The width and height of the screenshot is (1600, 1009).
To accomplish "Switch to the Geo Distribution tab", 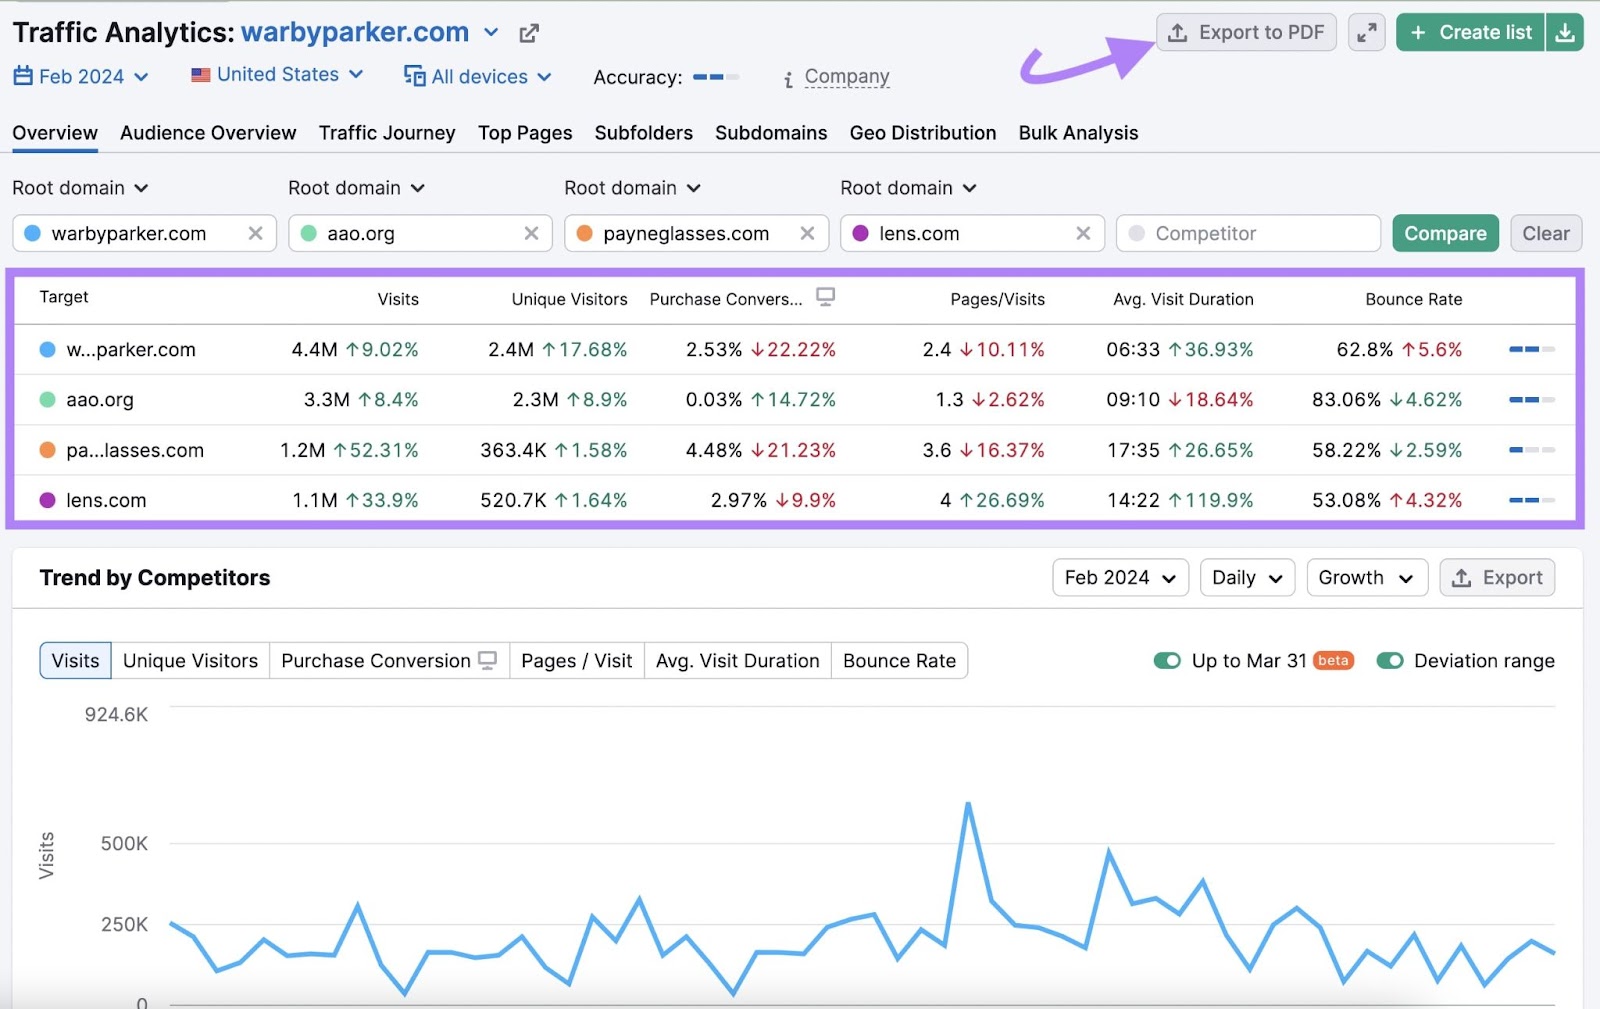I will click(922, 132).
